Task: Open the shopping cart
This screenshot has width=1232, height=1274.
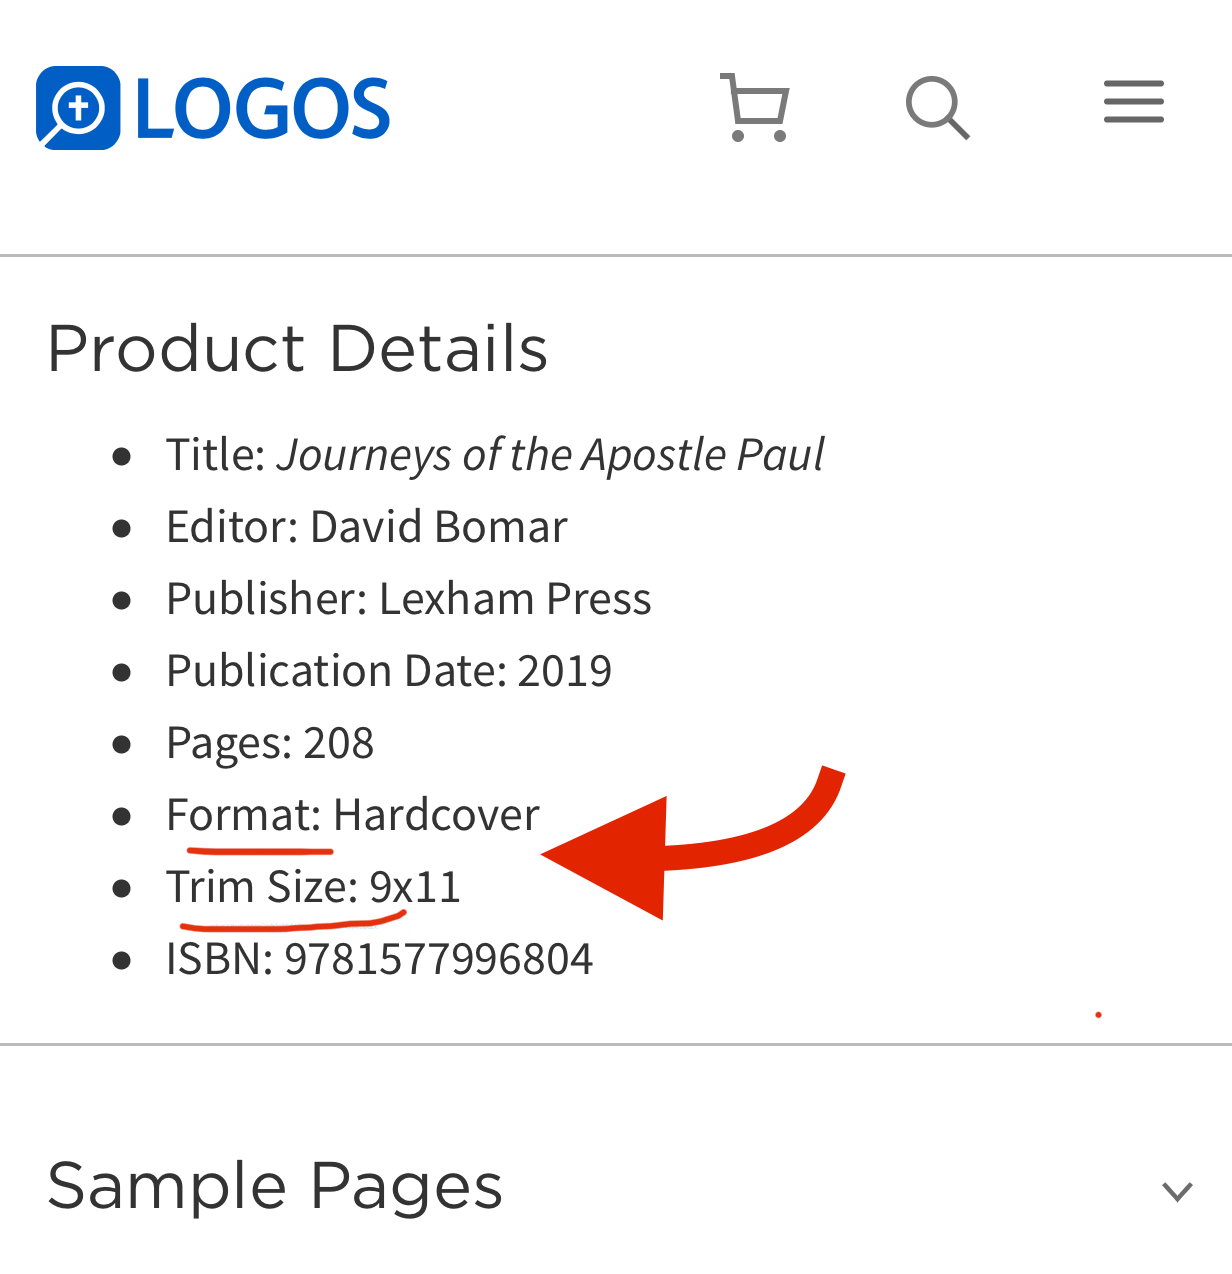Action: (755, 106)
